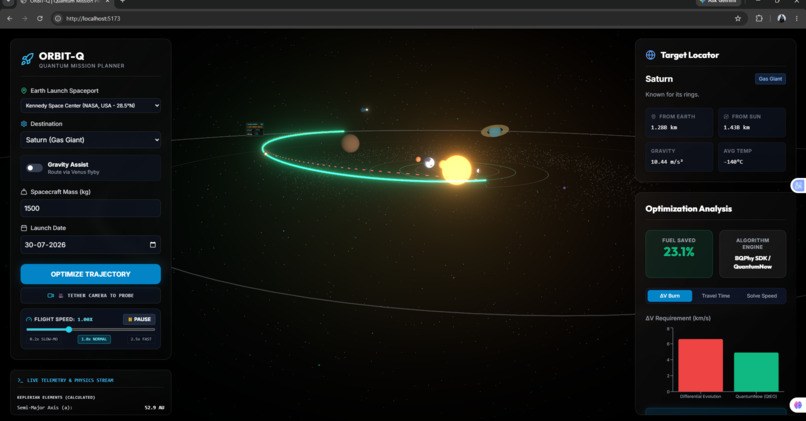Click the Optimization Analysis heading
The width and height of the screenshot is (806, 421).
(x=688, y=209)
